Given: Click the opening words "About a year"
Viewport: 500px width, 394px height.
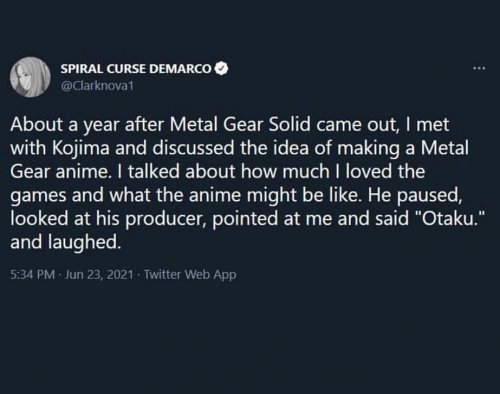Looking at the screenshot, I should click(x=65, y=125).
